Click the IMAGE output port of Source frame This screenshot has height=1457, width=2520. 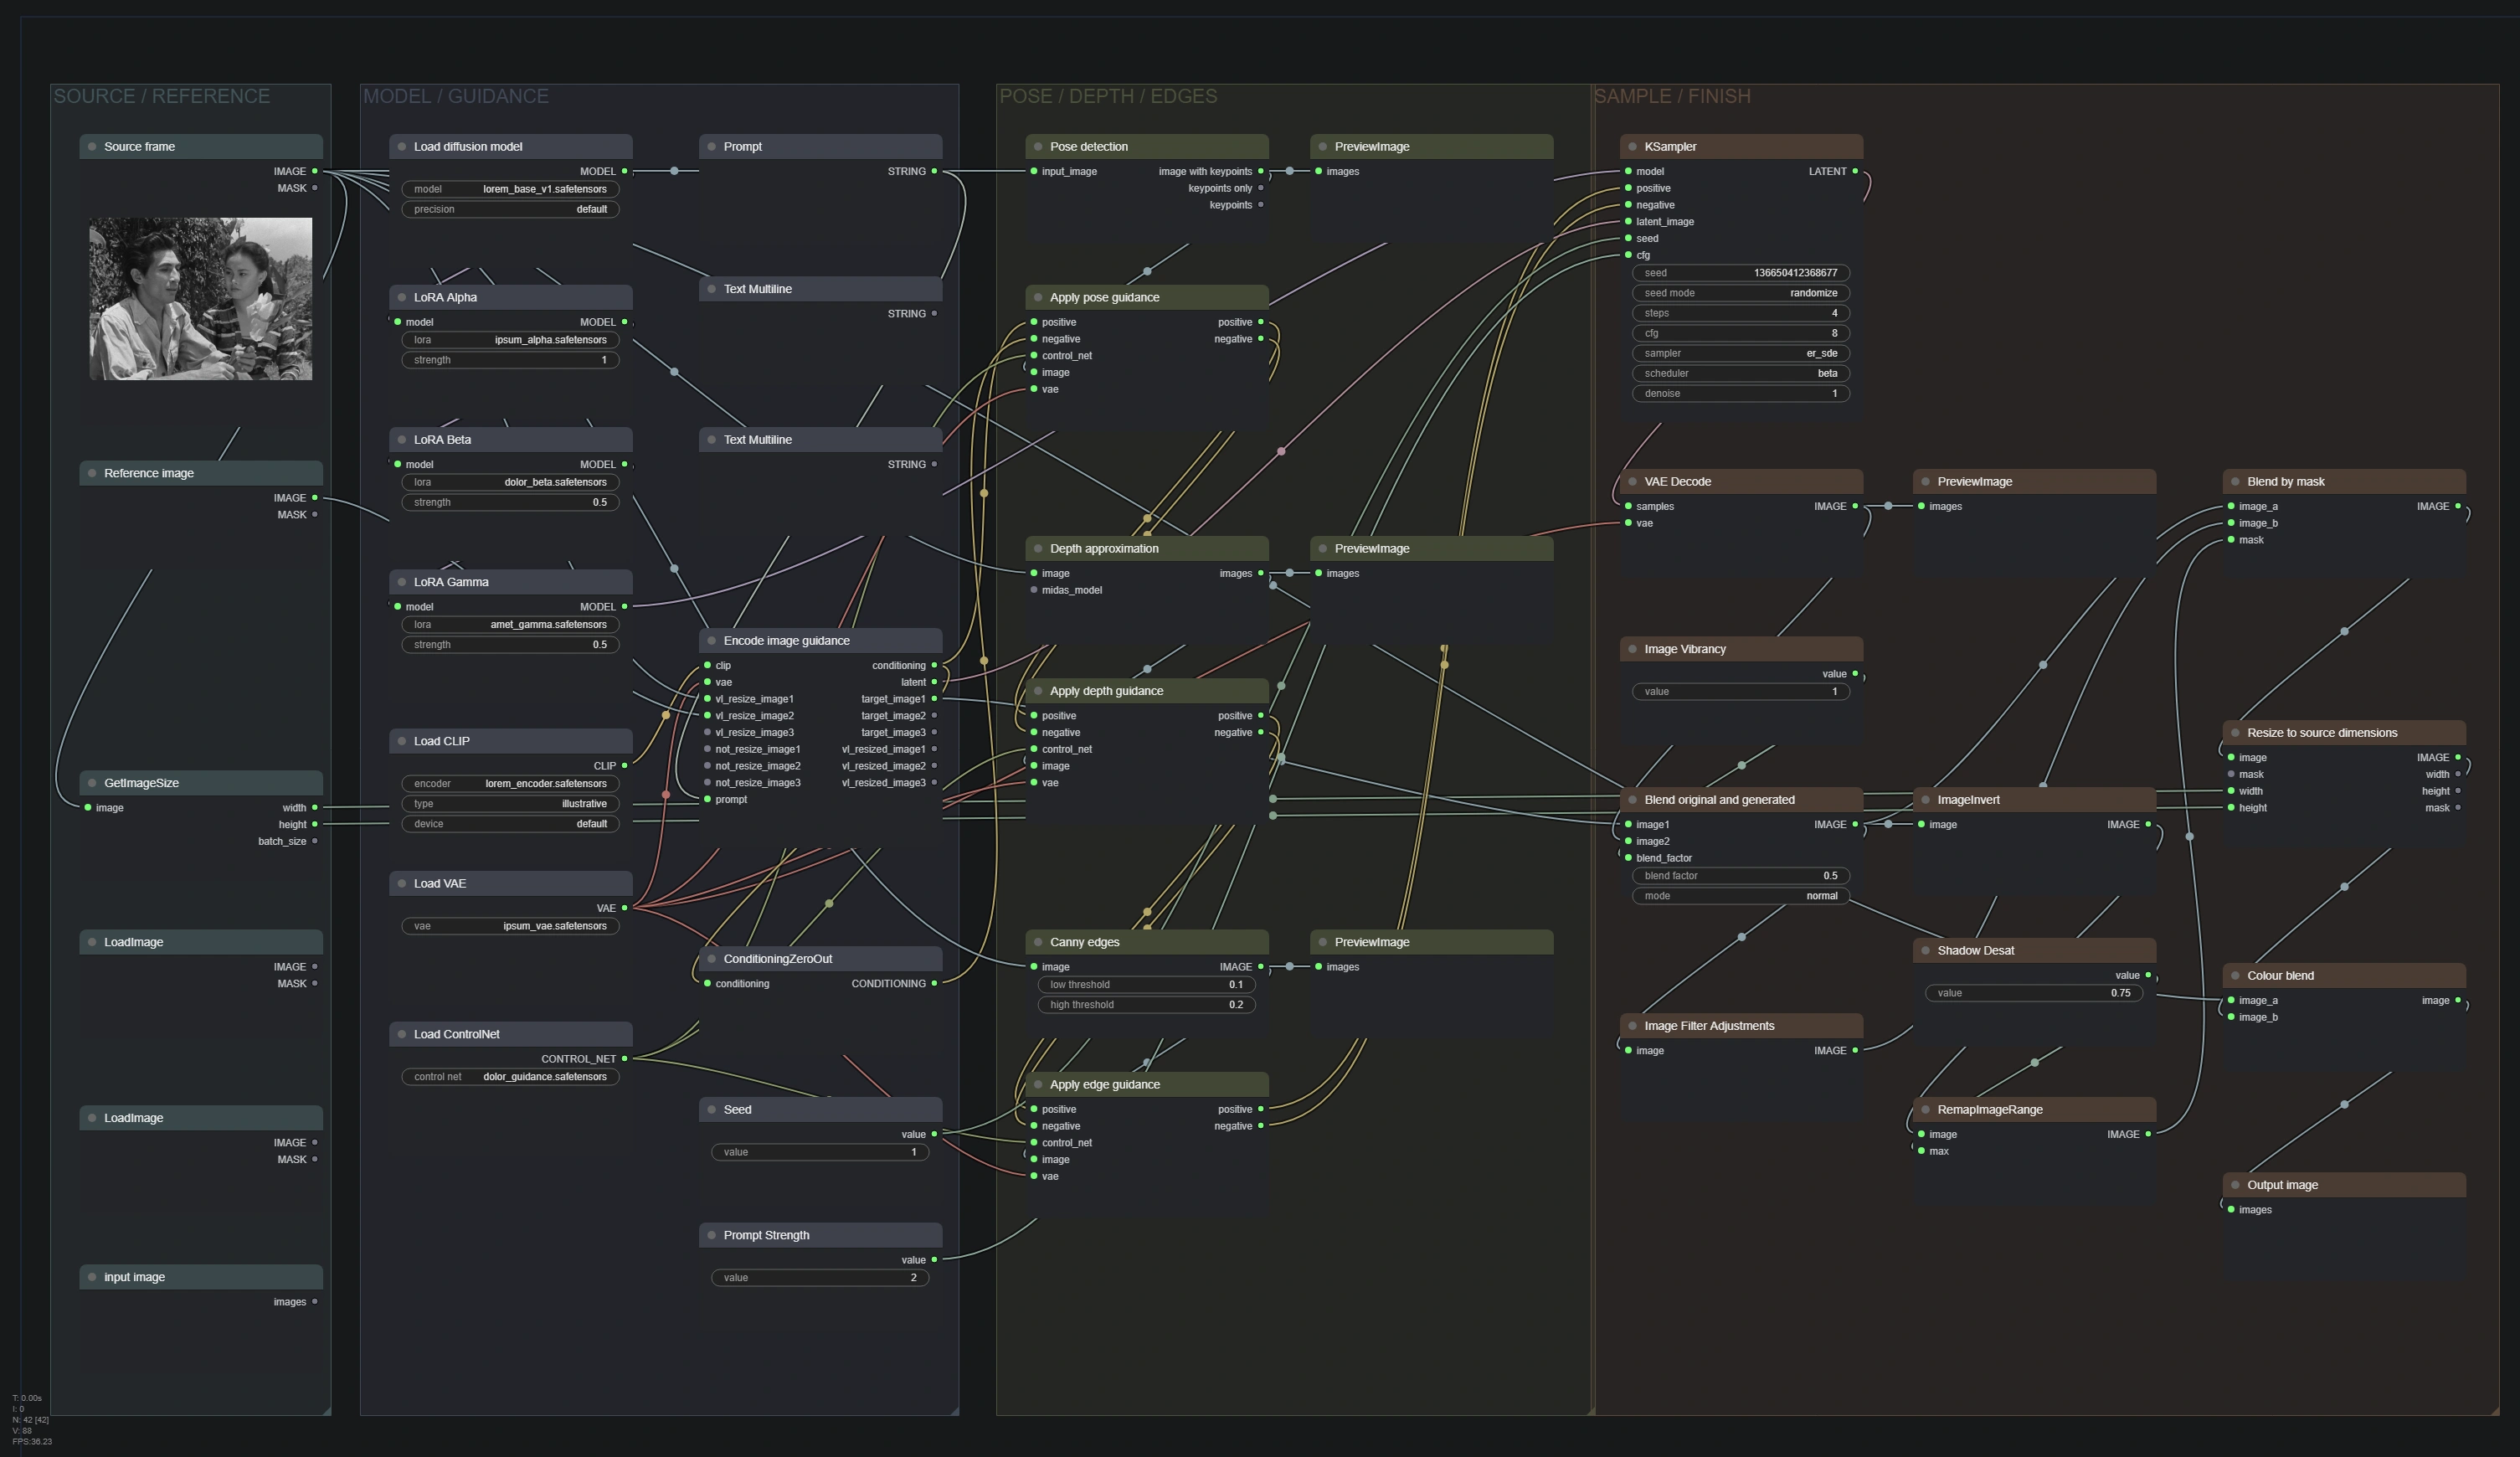(315, 171)
